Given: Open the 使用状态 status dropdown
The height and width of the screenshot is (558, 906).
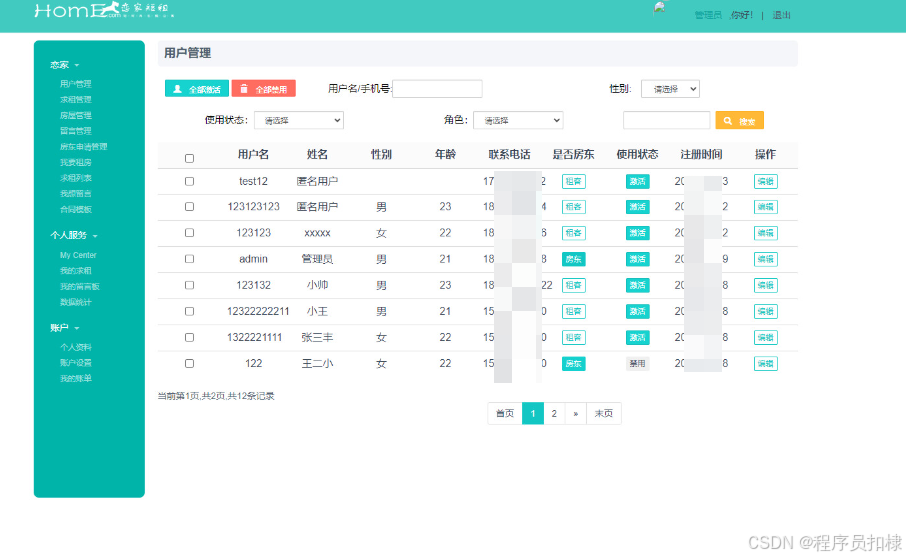Looking at the screenshot, I should pos(299,120).
